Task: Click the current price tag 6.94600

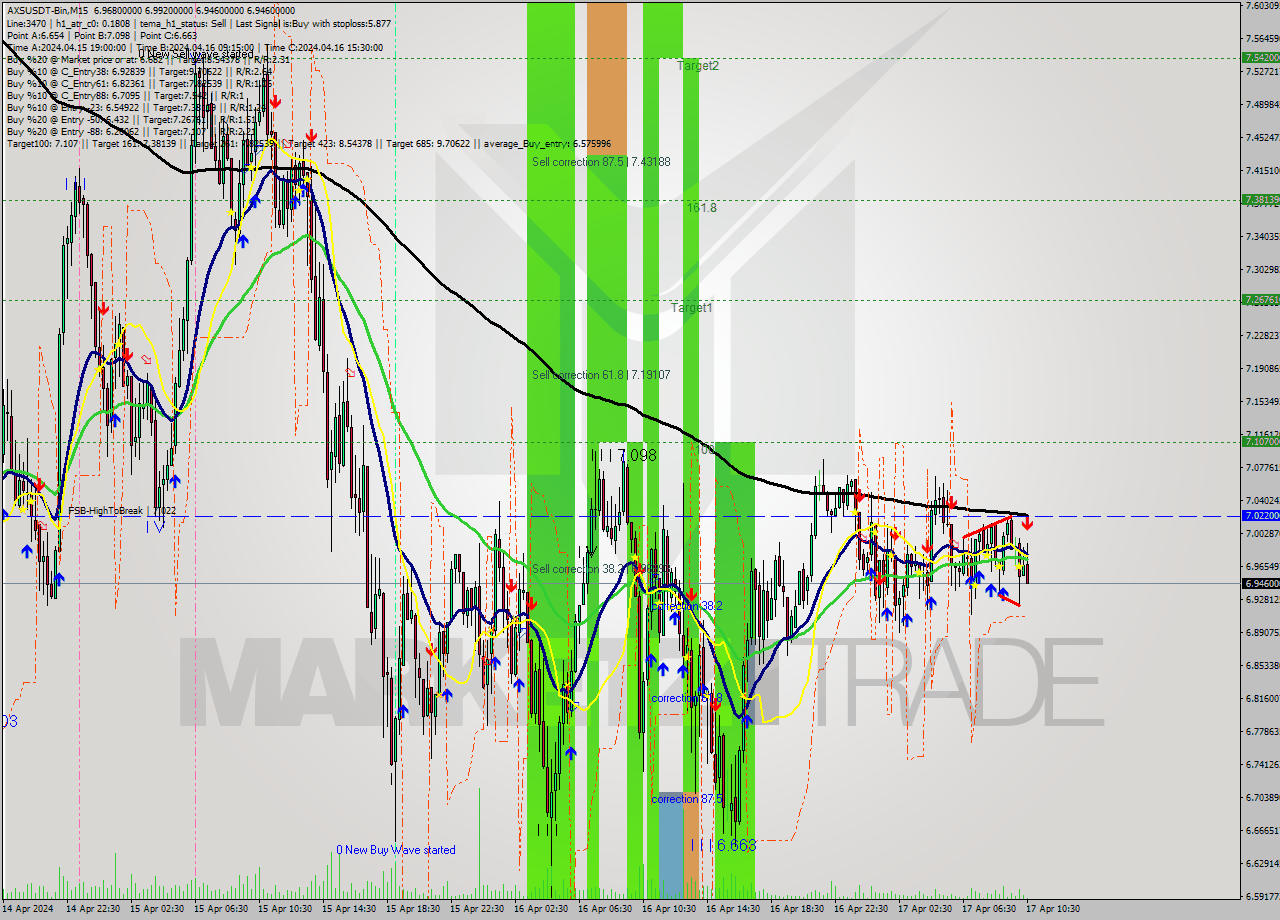Action: [1260, 583]
